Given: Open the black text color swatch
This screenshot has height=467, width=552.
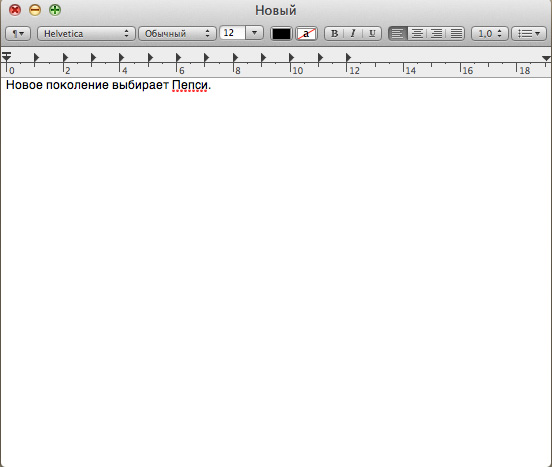Looking at the screenshot, I should pyautogui.click(x=281, y=34).
